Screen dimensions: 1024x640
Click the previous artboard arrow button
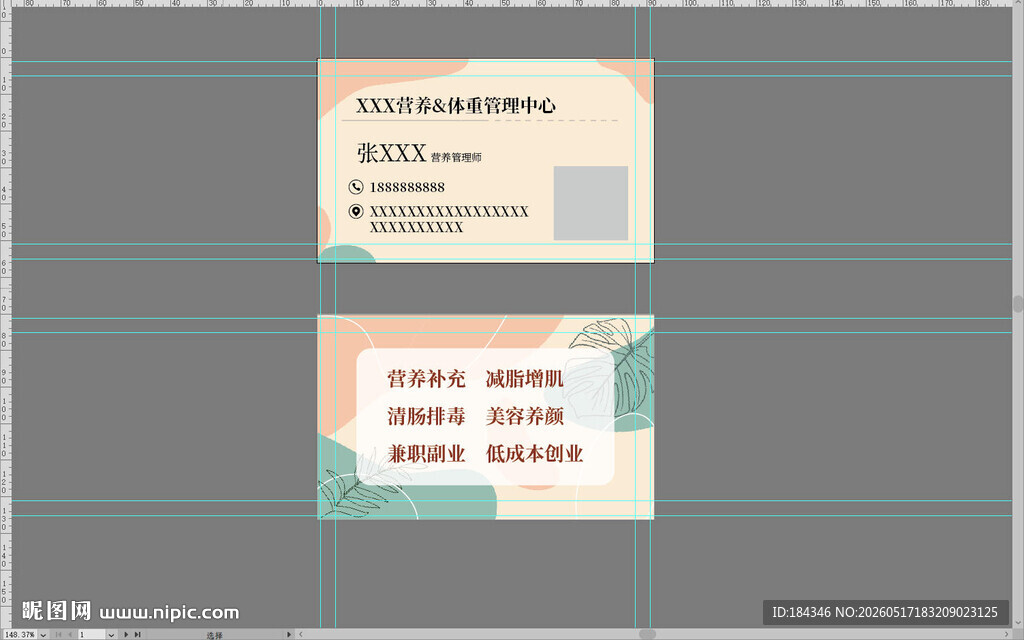coord(70,634)
